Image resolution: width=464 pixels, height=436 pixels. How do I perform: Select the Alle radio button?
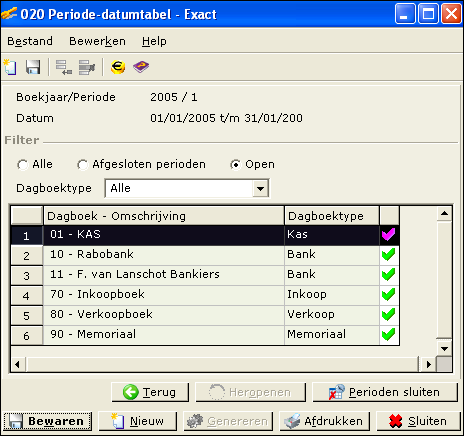(22, 164)
